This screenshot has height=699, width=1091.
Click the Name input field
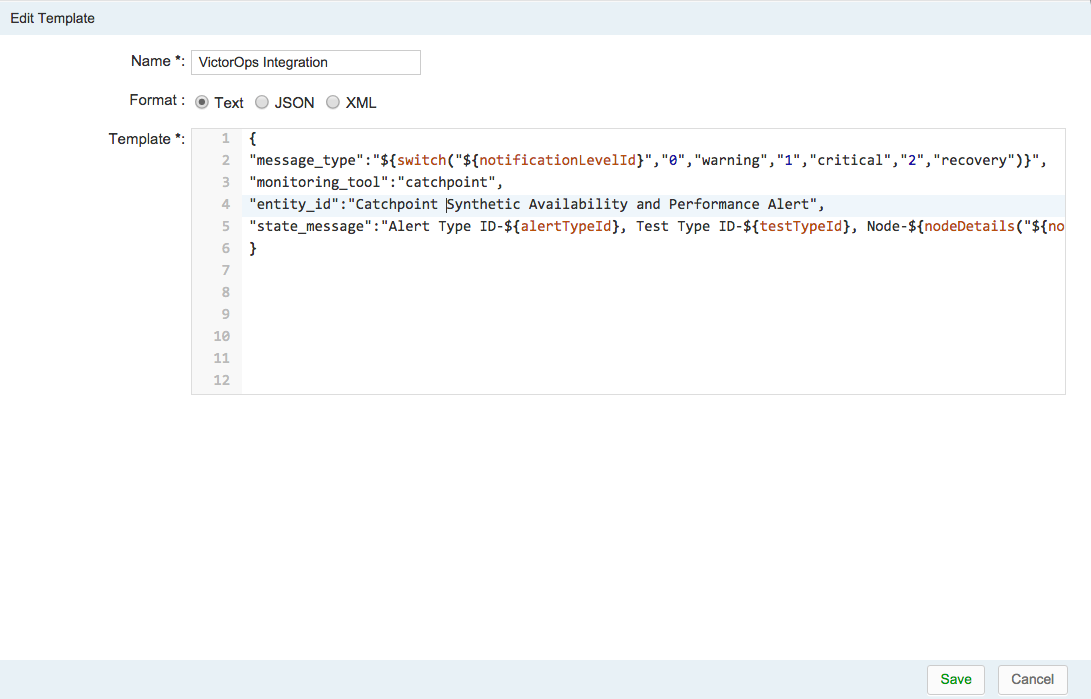pos(305,62)
